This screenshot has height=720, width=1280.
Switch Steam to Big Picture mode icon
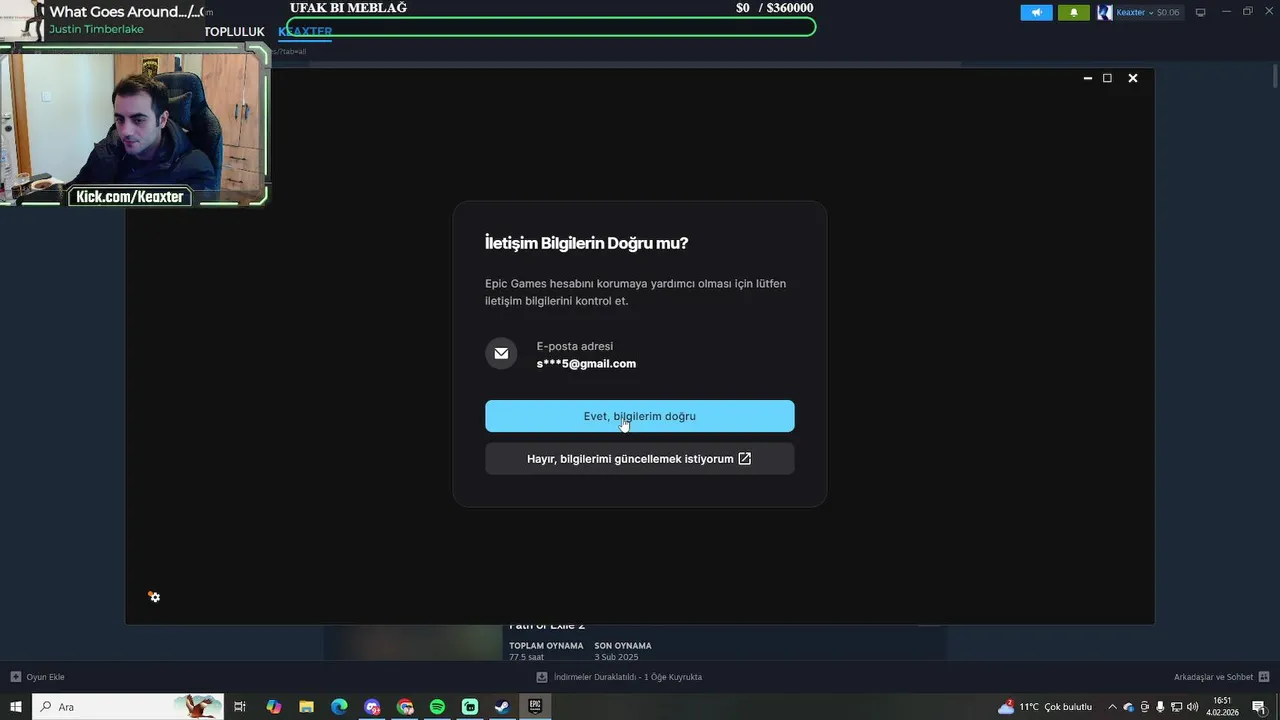tap(1201, 12)
